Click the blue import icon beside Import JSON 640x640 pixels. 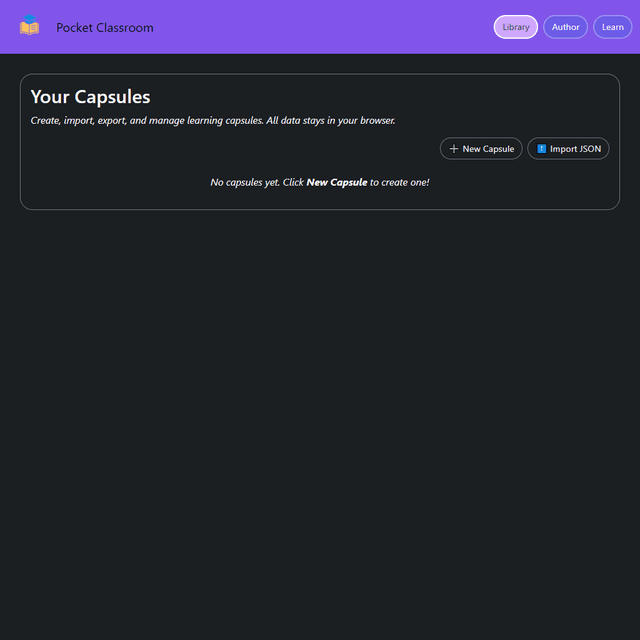[x=542, y=149]
